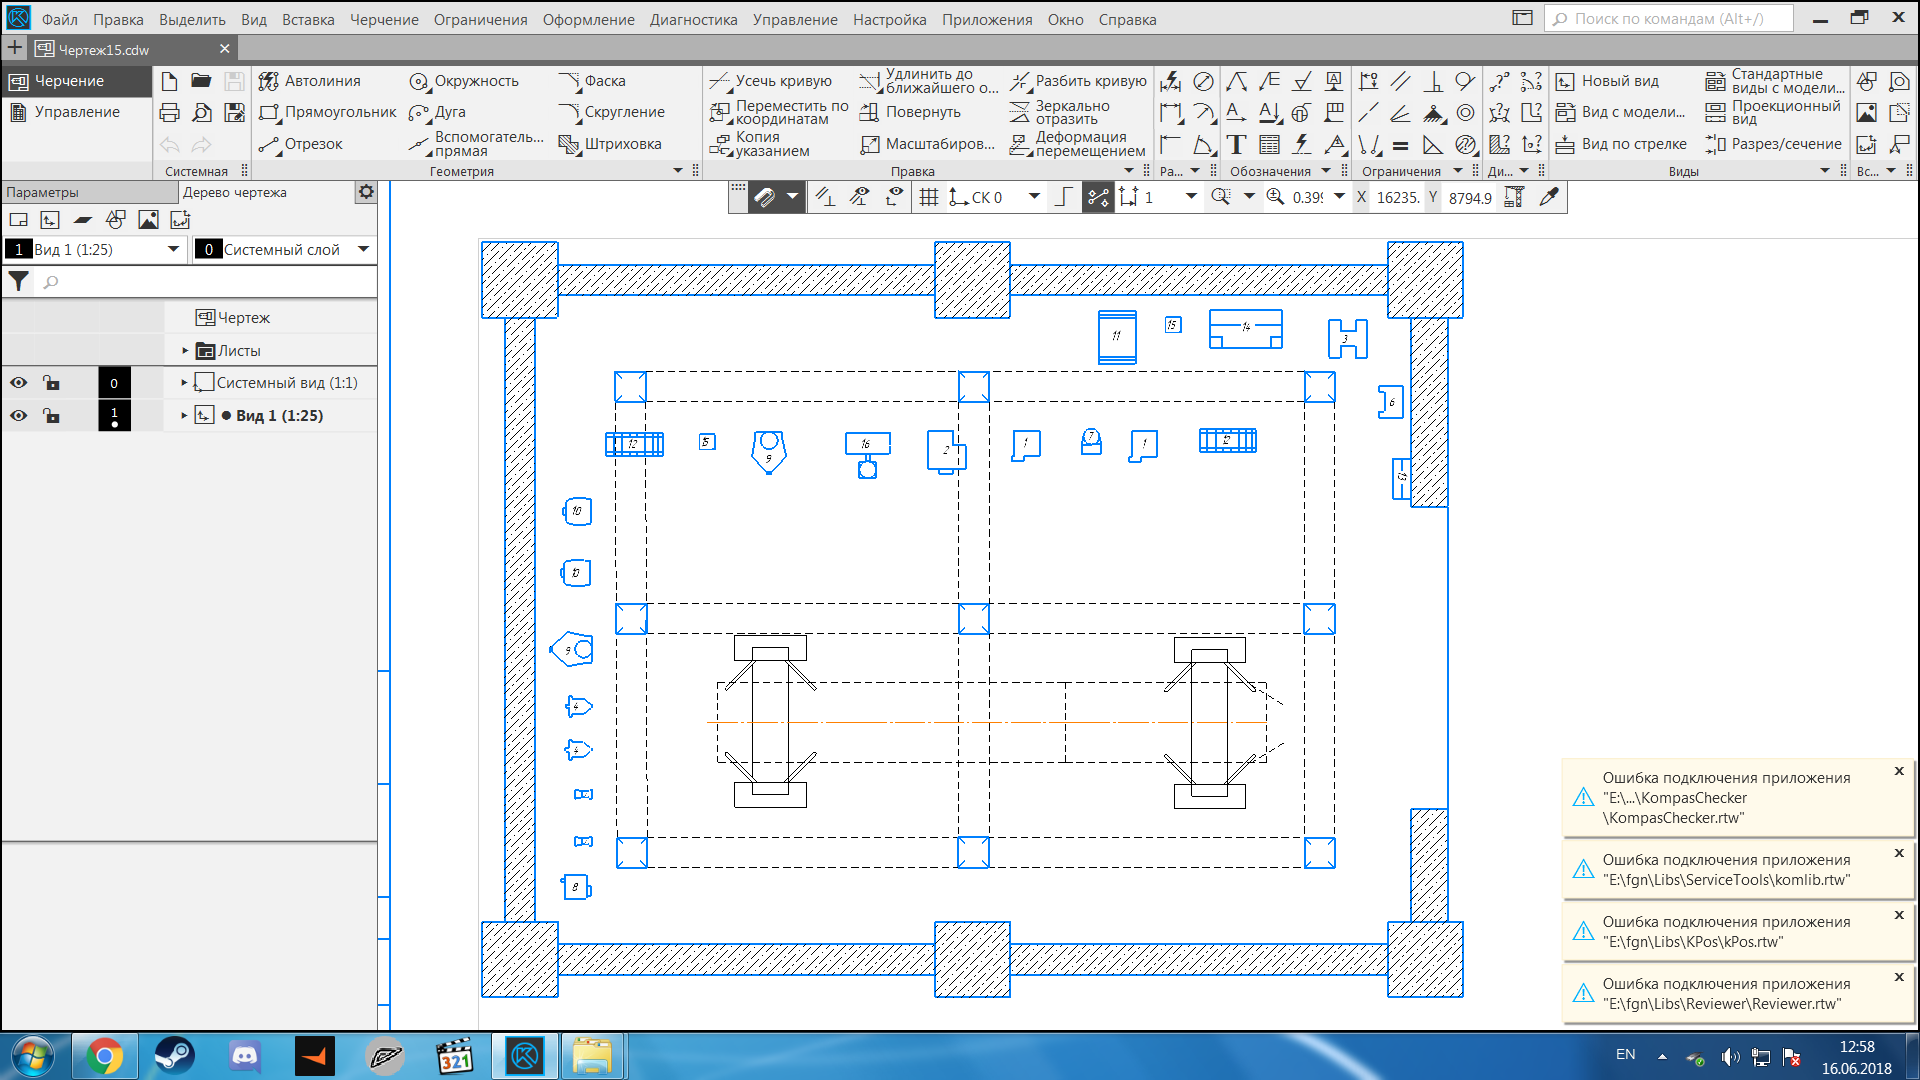Click the command search field
1920x1080 pixels.
point(1668,19)
